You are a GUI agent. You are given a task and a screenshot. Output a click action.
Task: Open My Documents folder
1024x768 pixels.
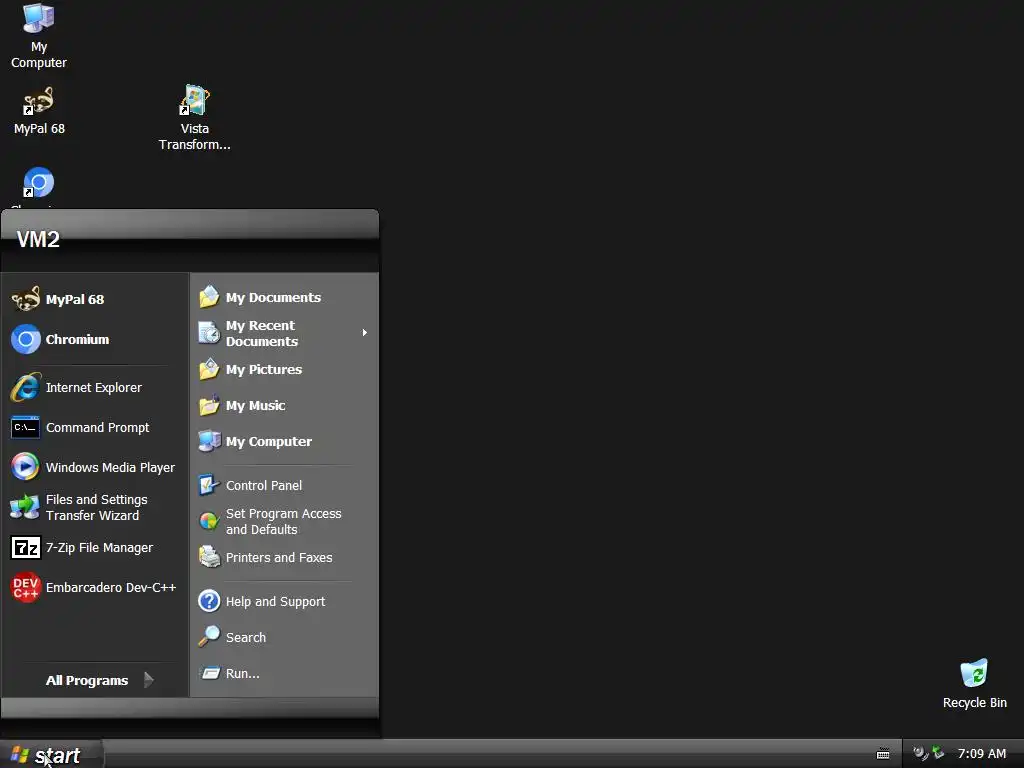point(284,298)
